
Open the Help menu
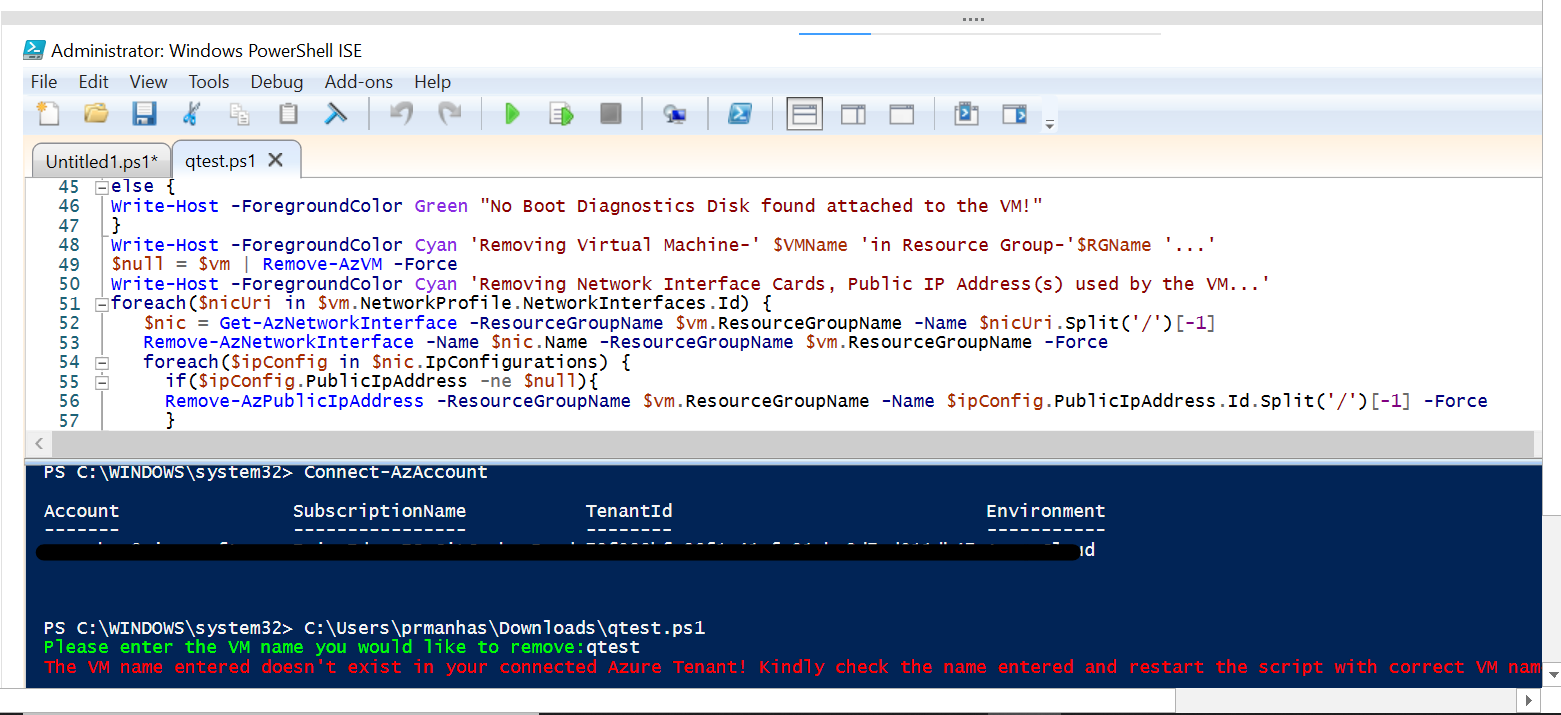432,82
